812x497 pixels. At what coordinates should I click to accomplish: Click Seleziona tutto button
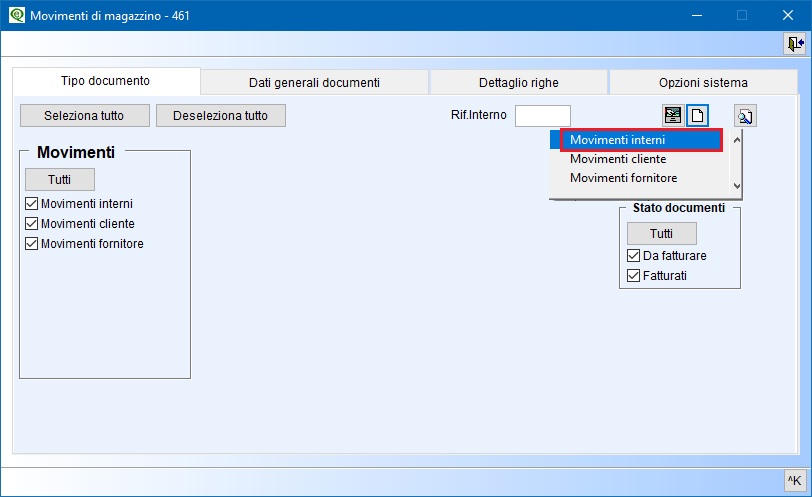[x=84, y=115]
